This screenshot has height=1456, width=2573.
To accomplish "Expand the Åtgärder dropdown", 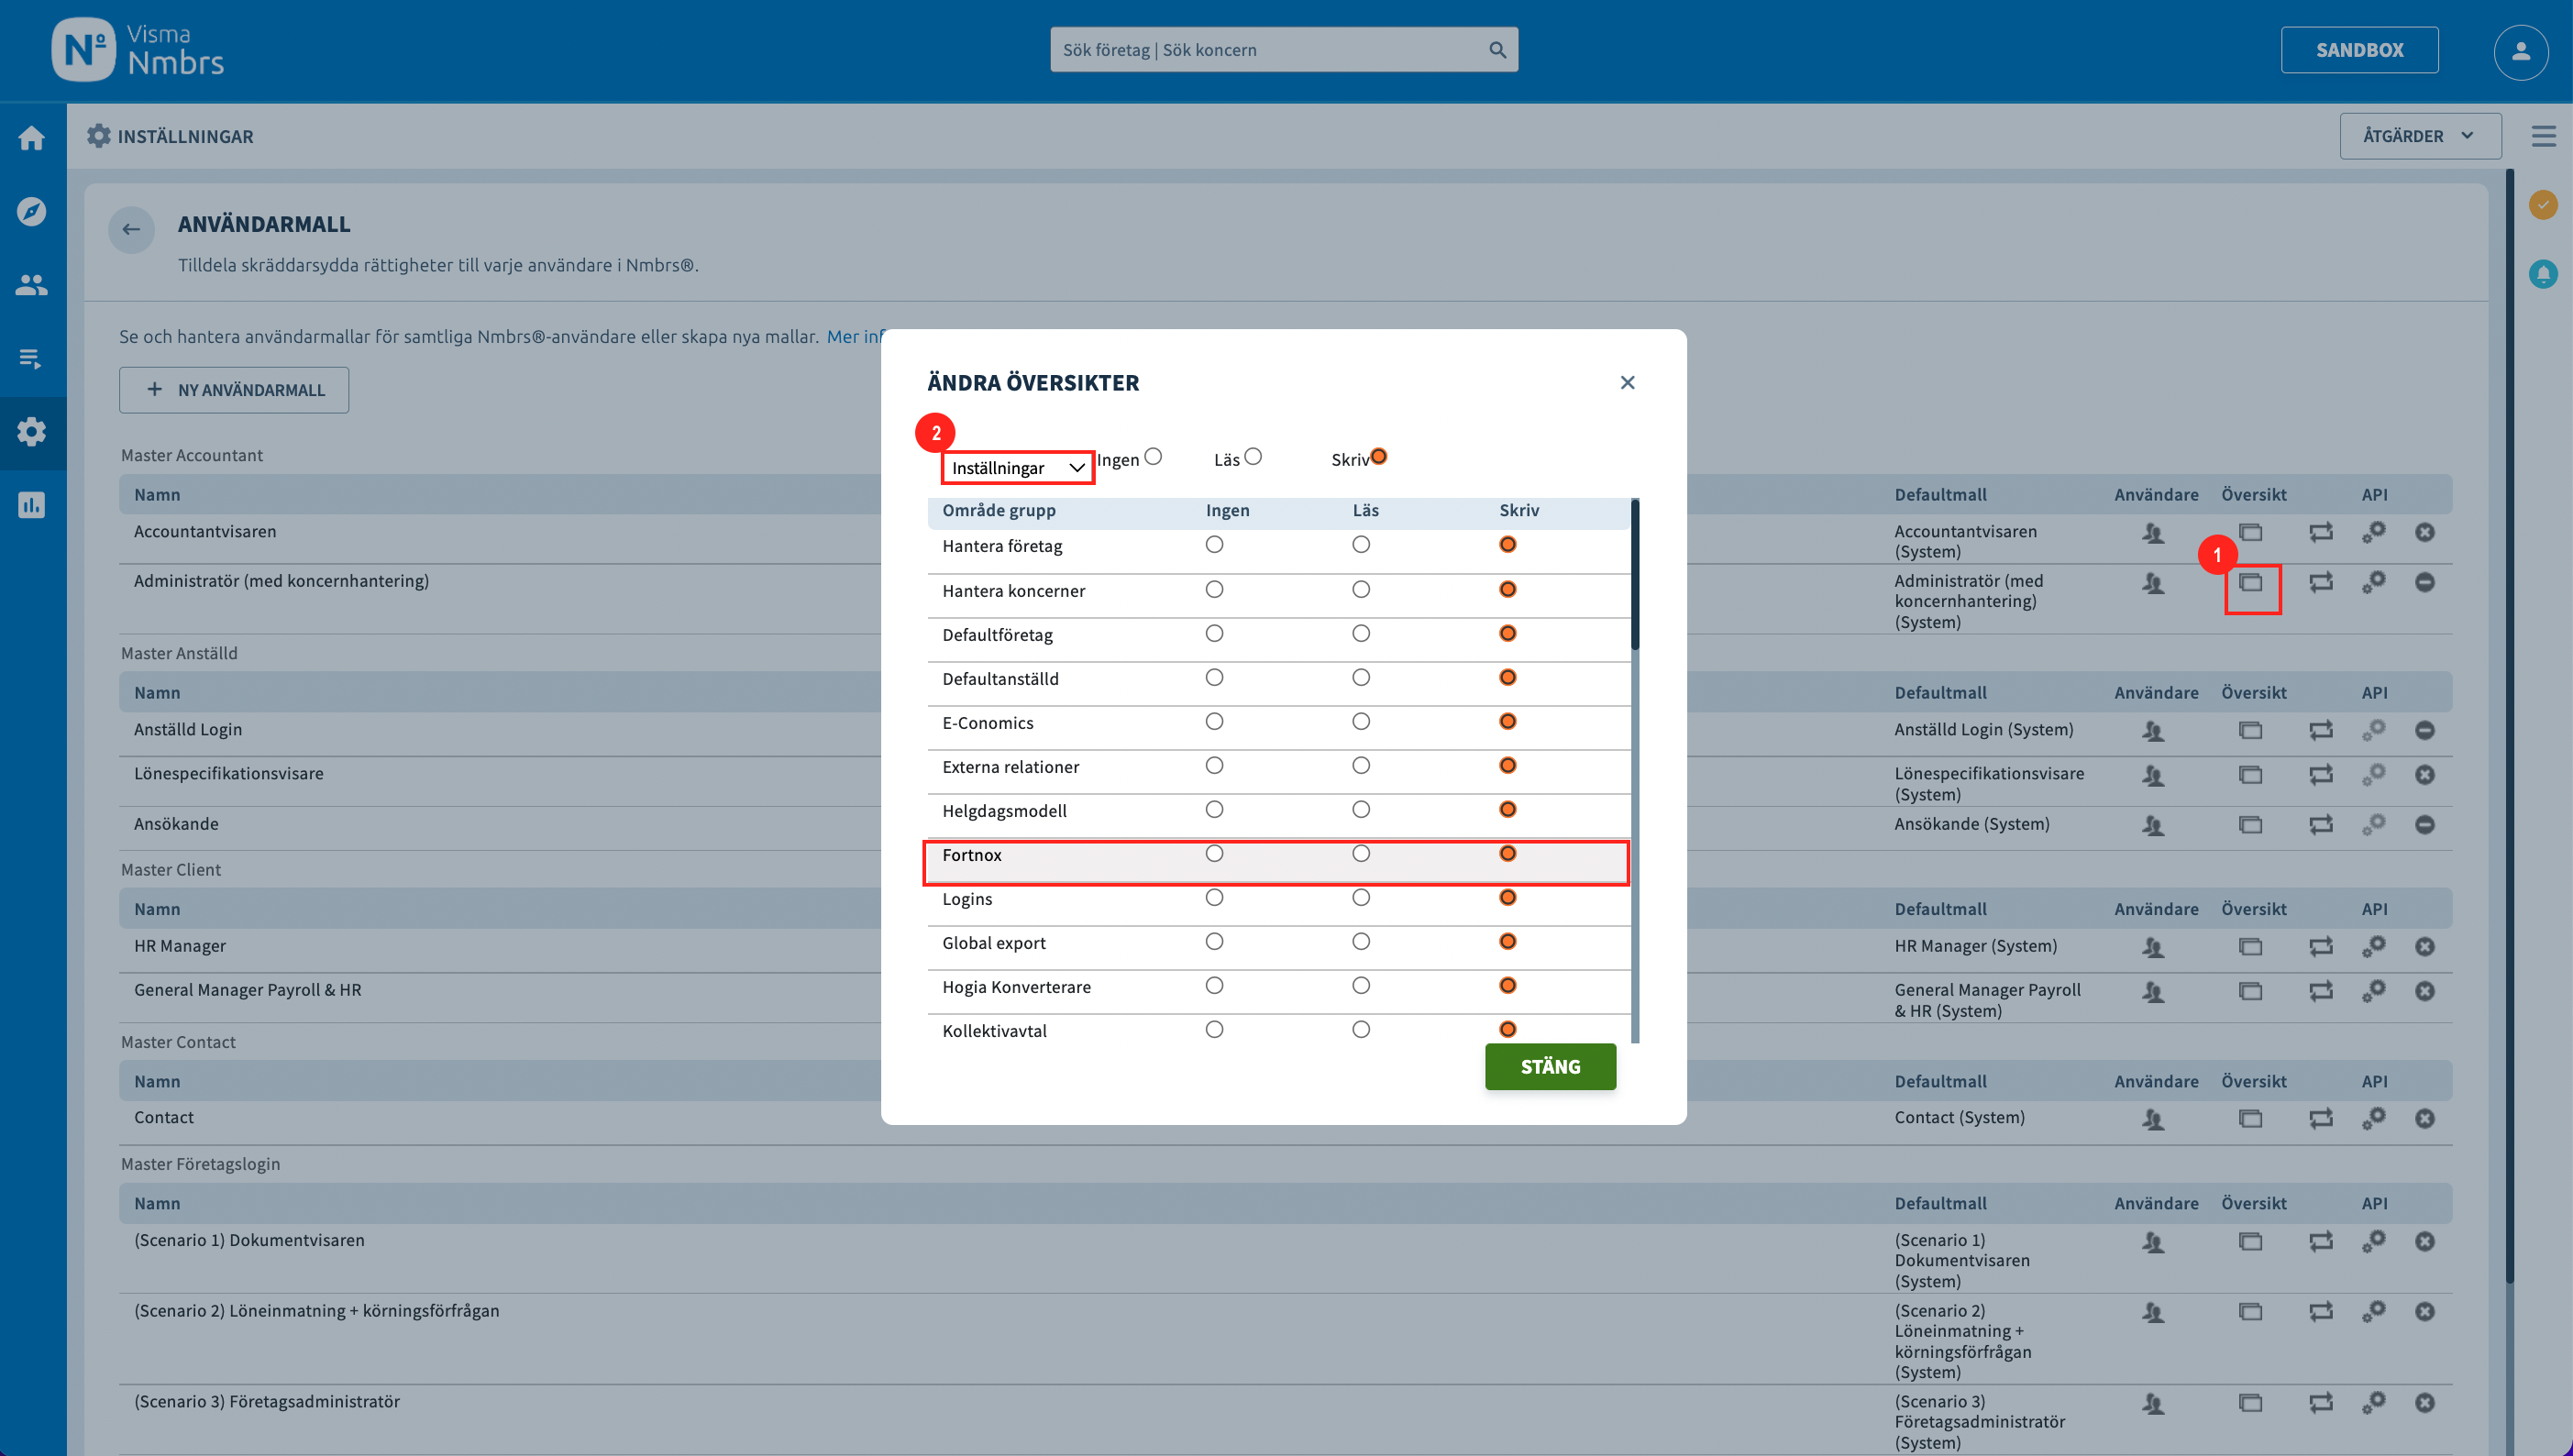I will [x=2419, y=136].
